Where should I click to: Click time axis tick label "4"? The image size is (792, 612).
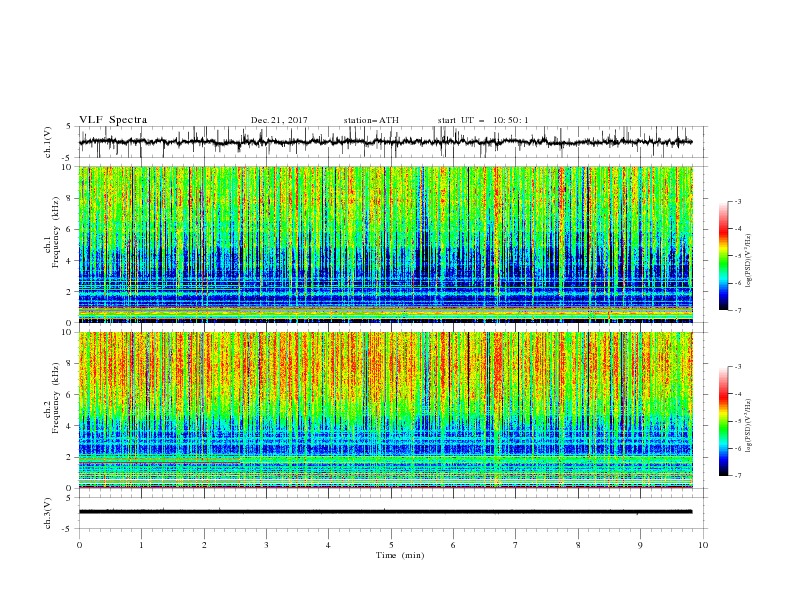point(329,545)
